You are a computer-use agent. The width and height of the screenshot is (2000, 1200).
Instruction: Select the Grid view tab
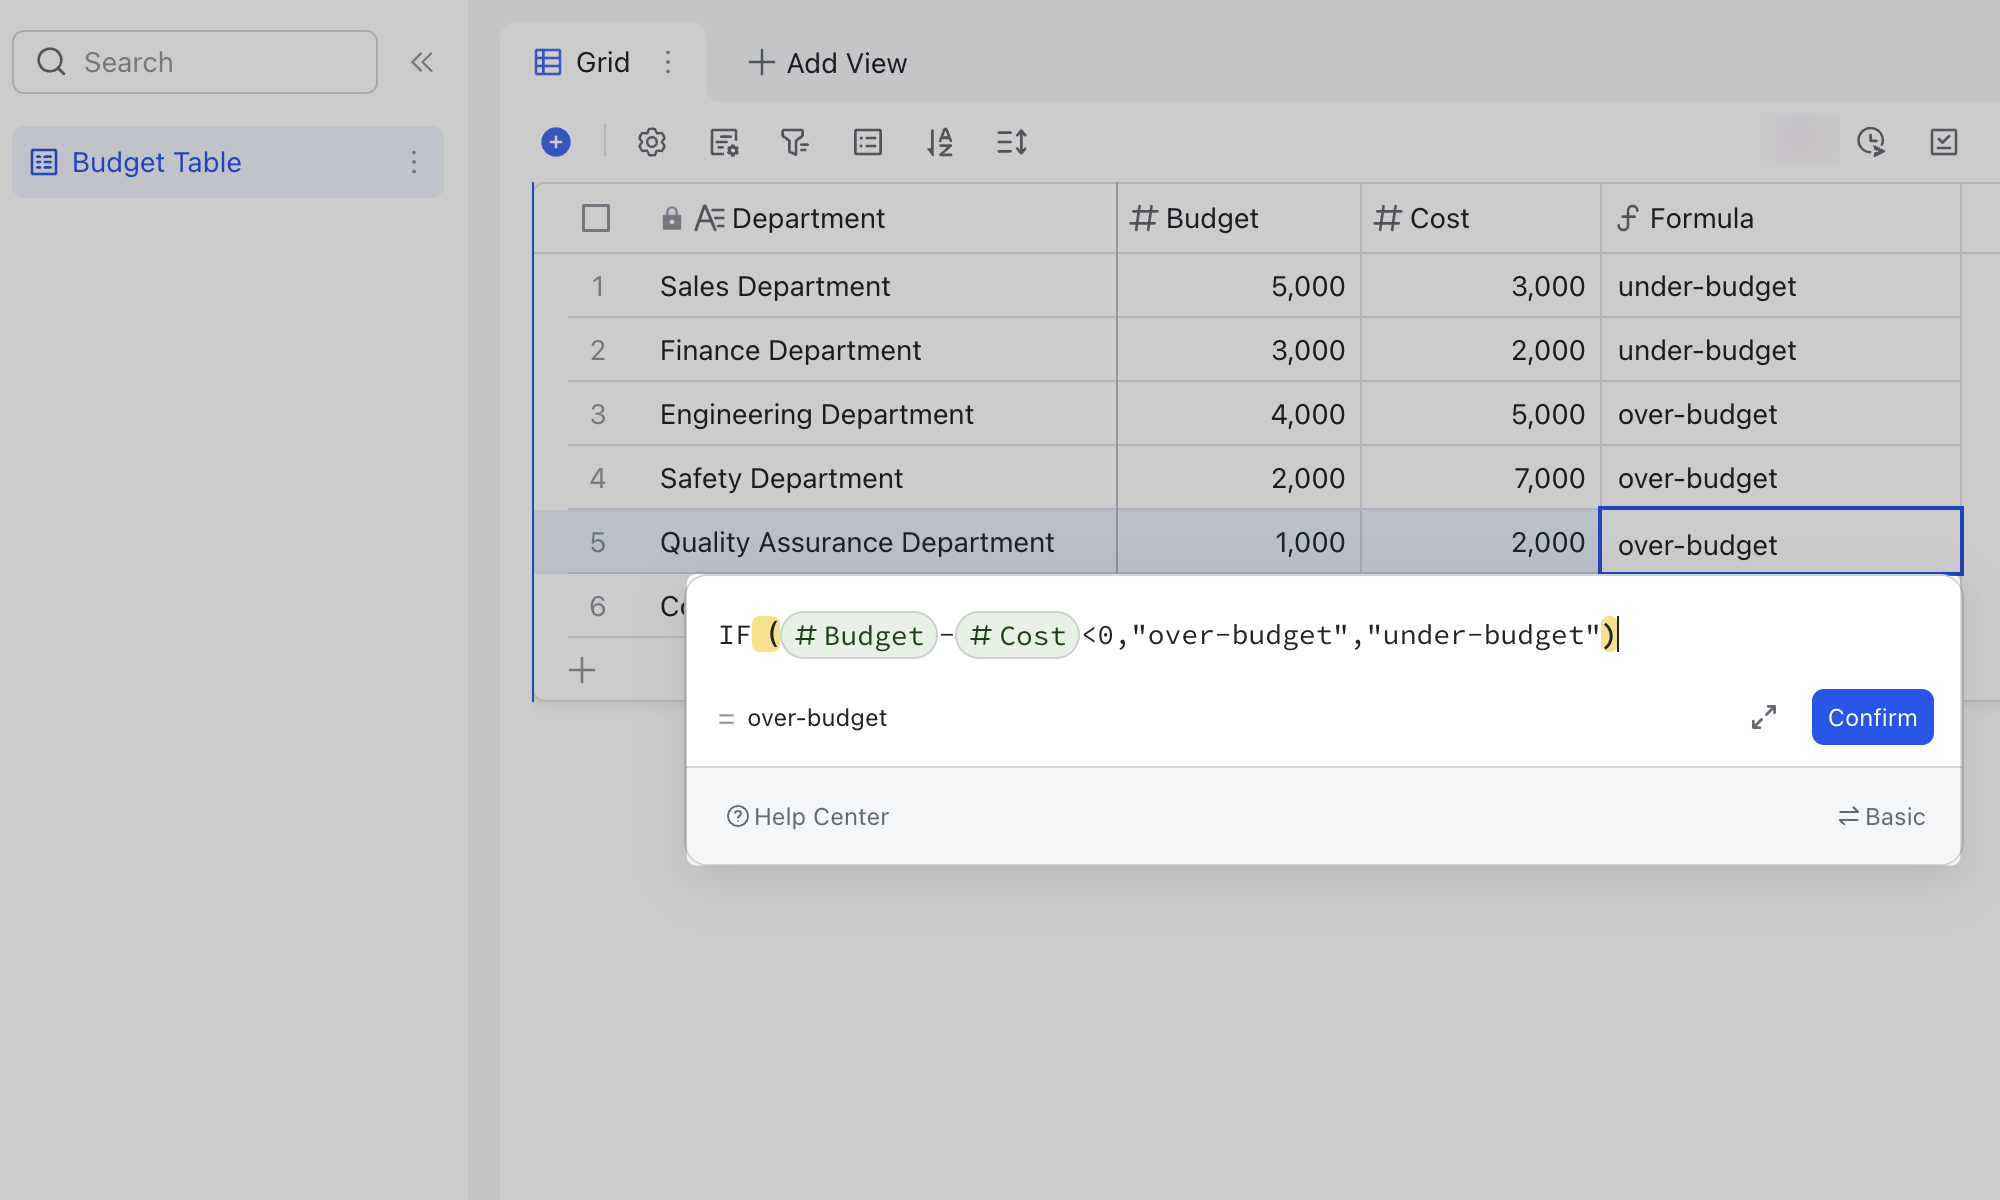[583, 62]
